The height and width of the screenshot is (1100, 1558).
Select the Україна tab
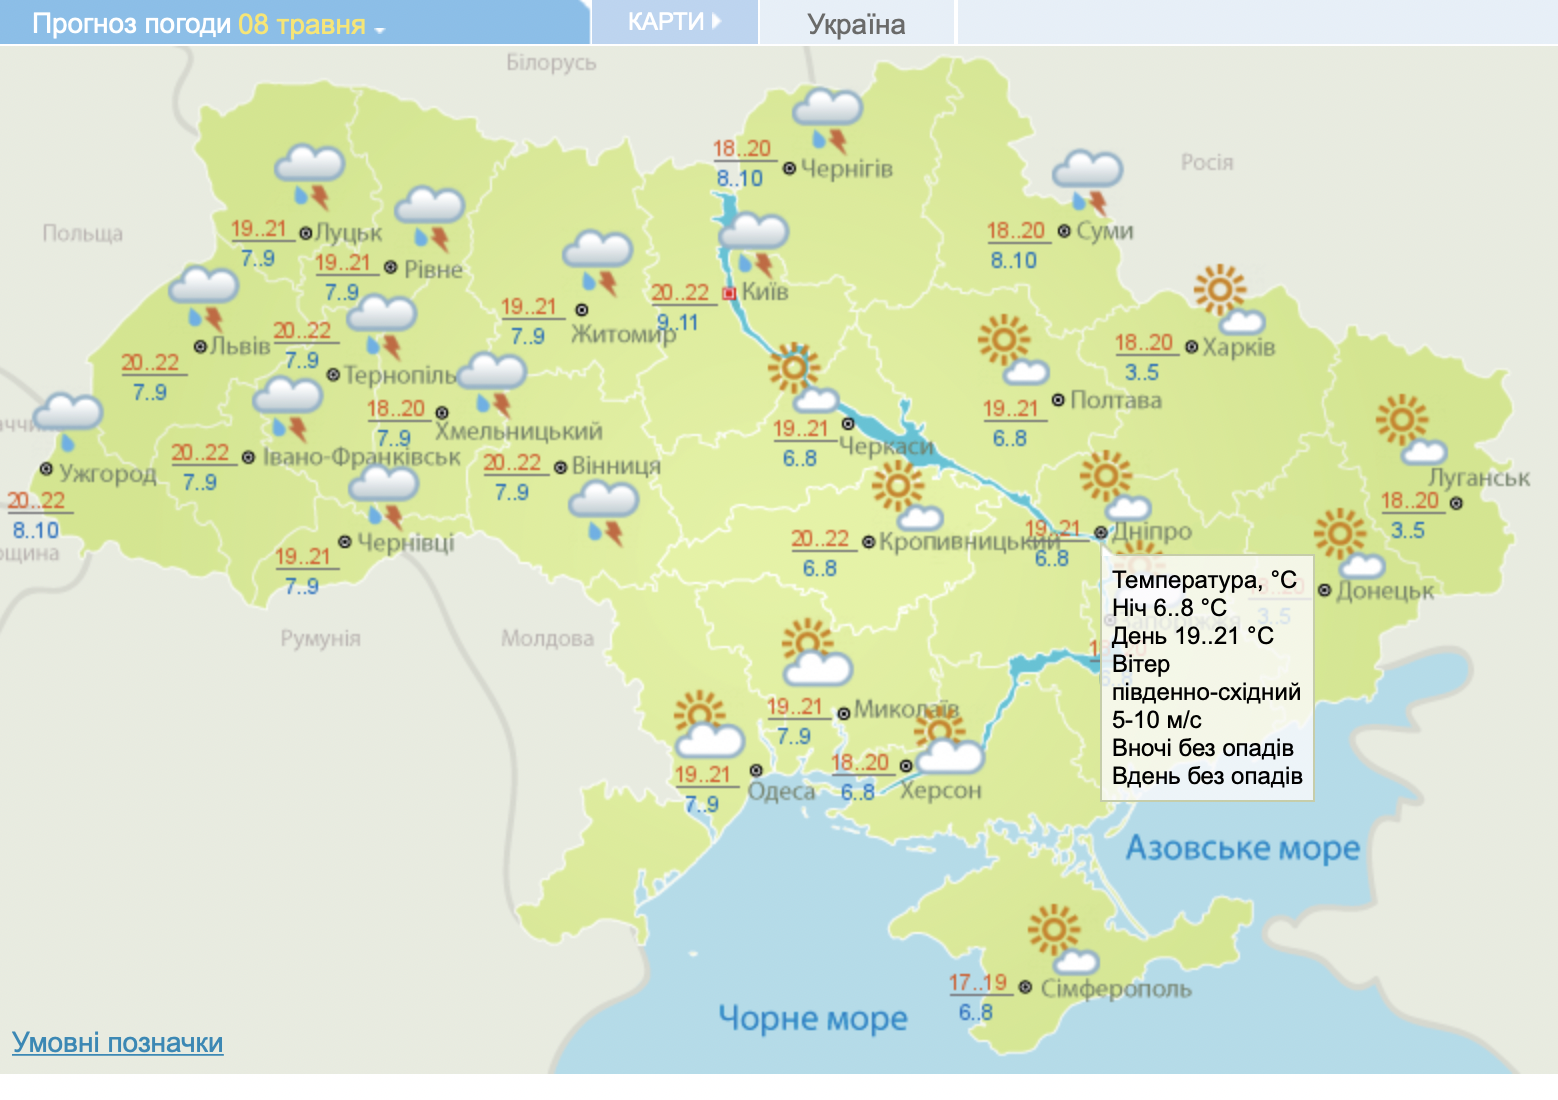(856, 24)
